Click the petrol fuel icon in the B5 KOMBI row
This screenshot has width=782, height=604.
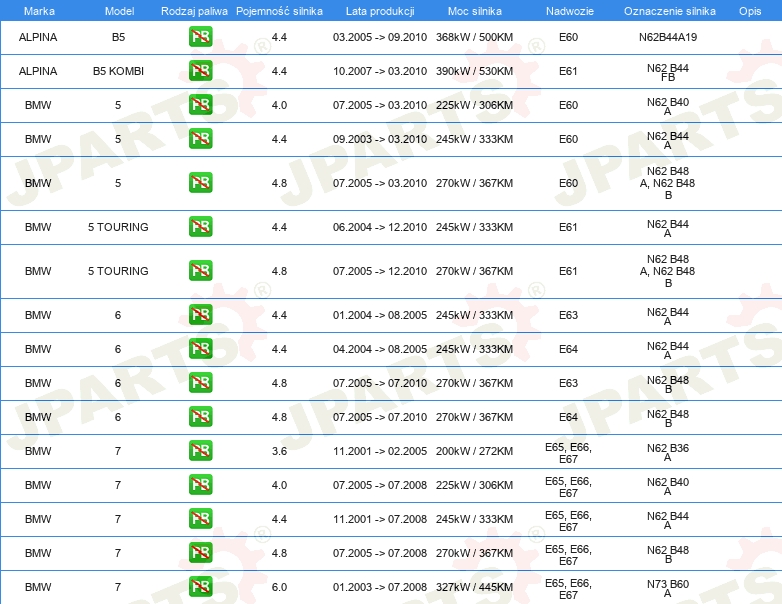200,71
